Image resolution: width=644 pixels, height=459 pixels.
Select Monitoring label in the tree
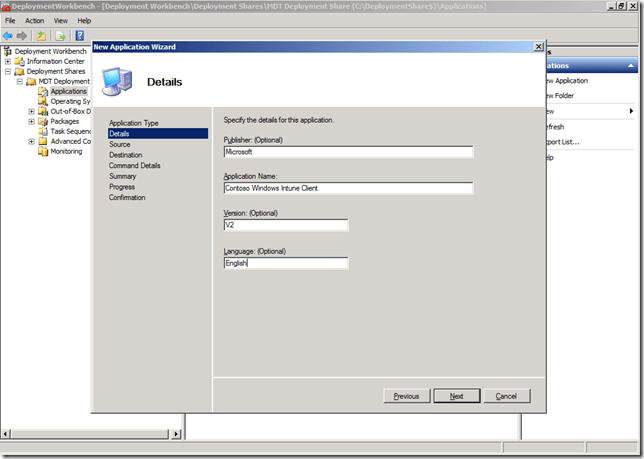[66, 151]
